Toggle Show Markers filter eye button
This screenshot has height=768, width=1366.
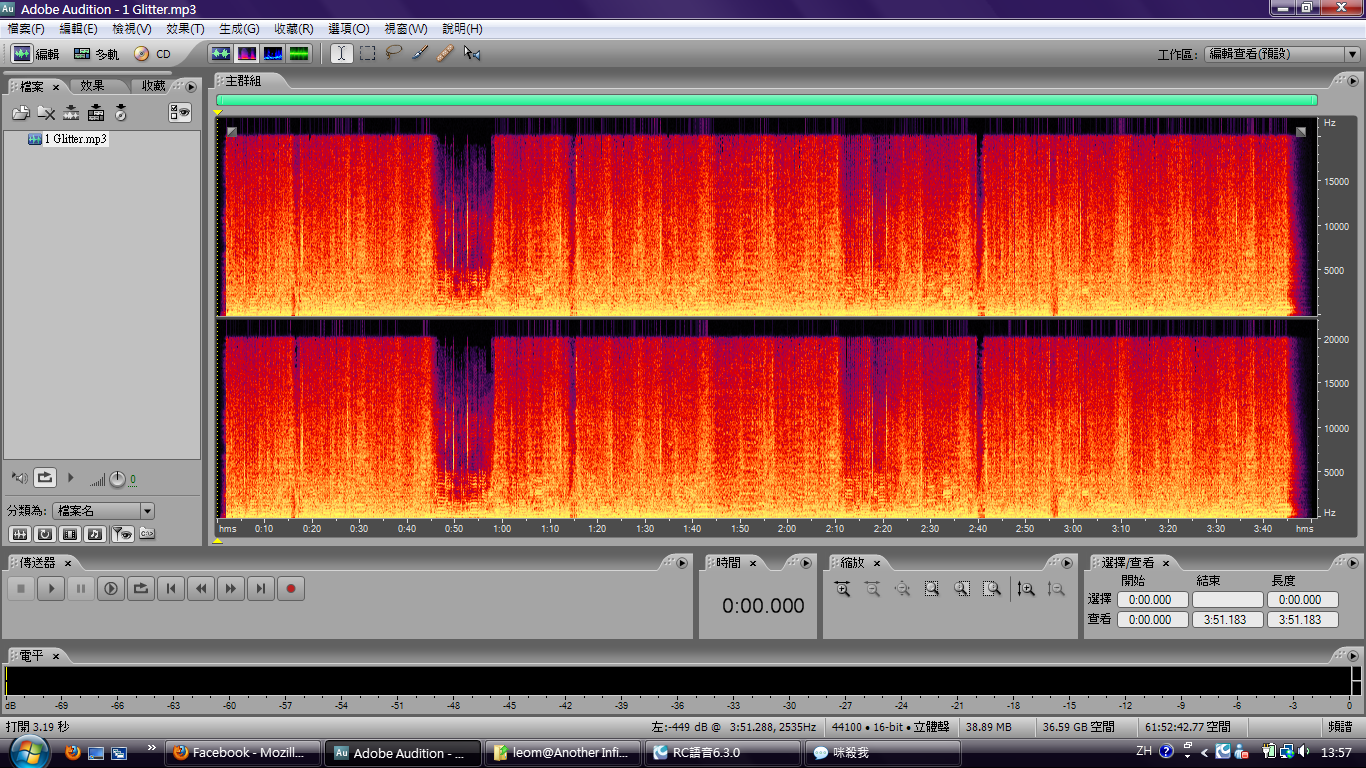click(x=122, y=534)
